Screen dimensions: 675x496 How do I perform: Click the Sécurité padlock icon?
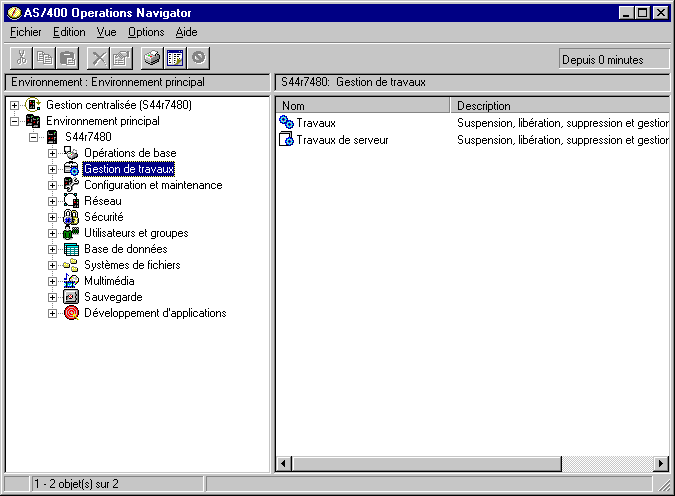pos(71,217)
